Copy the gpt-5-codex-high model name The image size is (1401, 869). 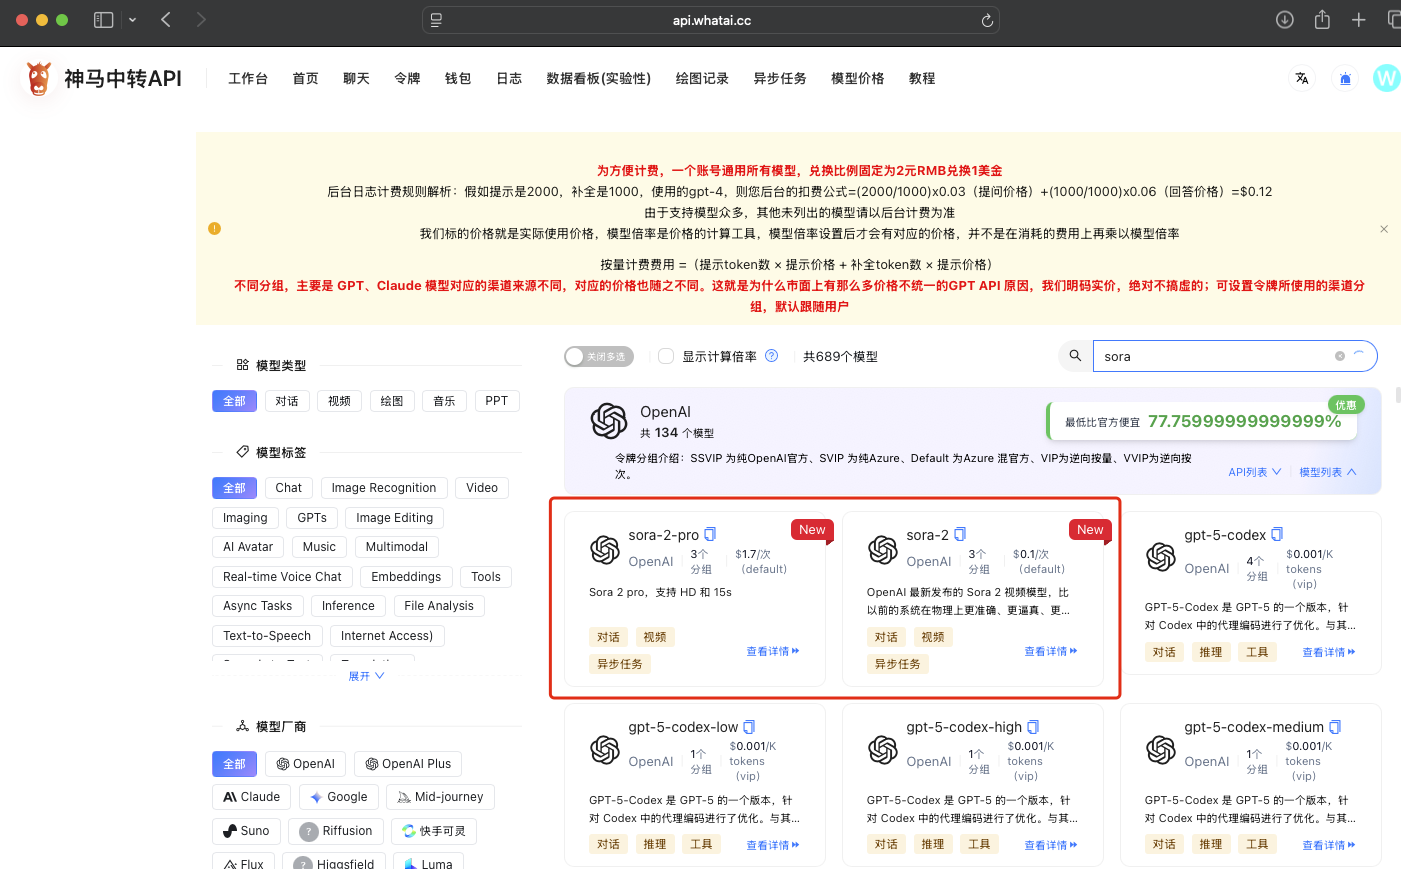(1033, 727)
